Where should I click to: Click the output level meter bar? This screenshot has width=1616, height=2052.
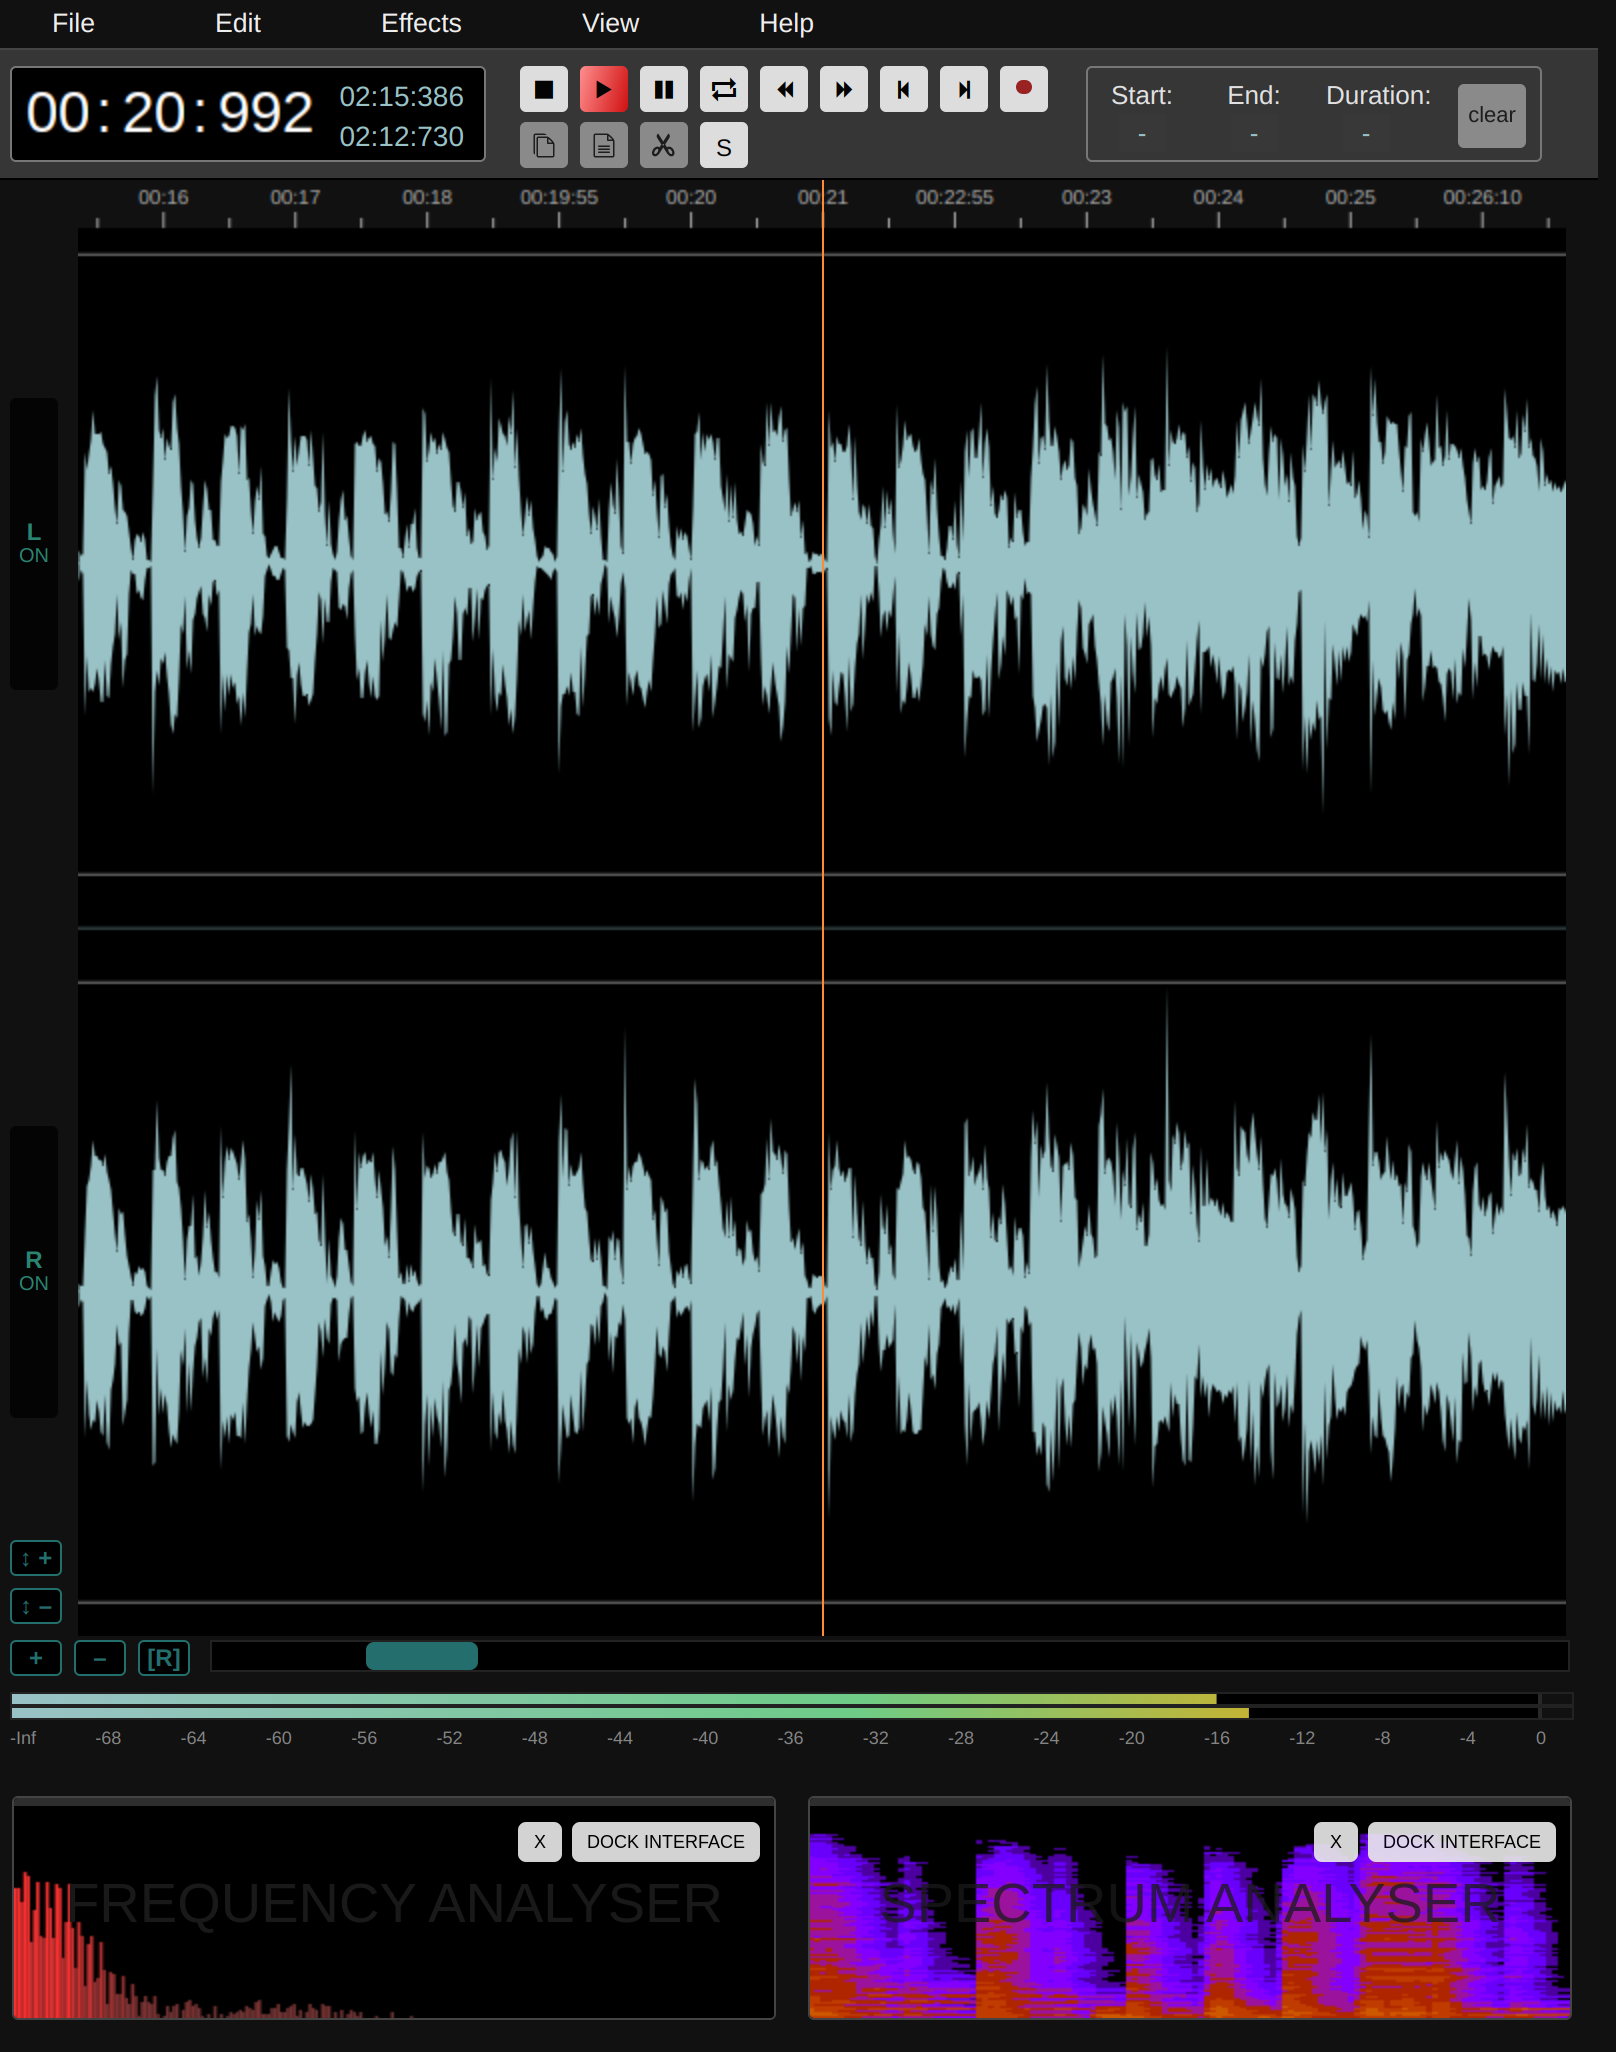coord(792,1706)
